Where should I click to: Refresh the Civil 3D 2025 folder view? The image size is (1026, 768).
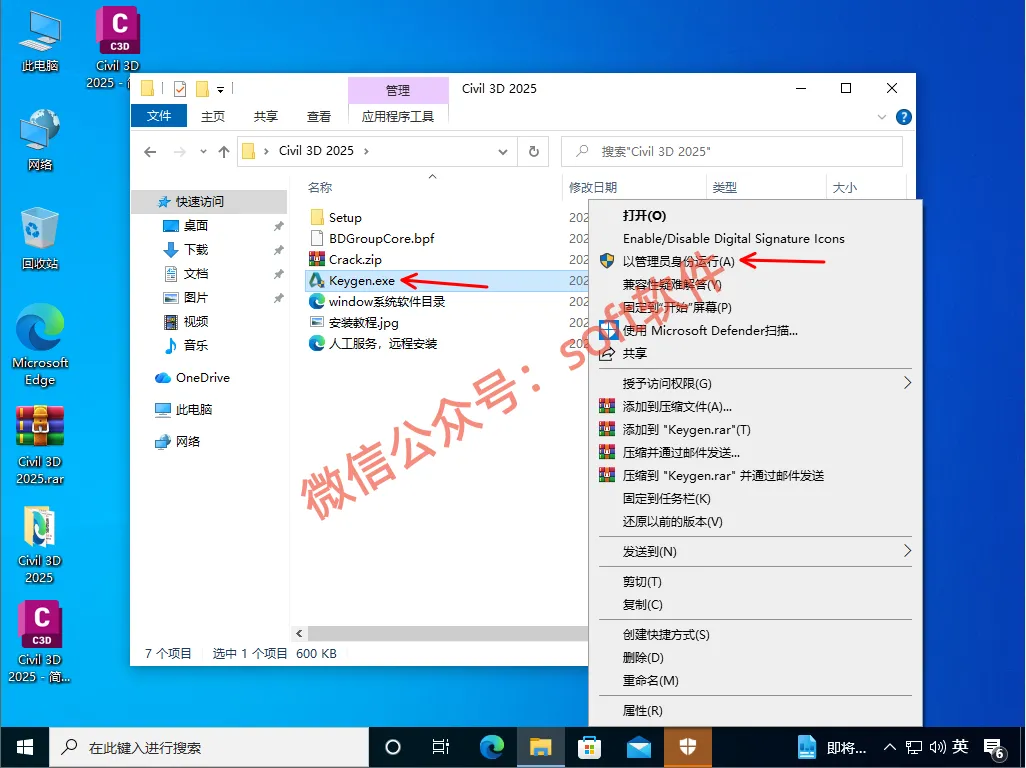point(533,151)
